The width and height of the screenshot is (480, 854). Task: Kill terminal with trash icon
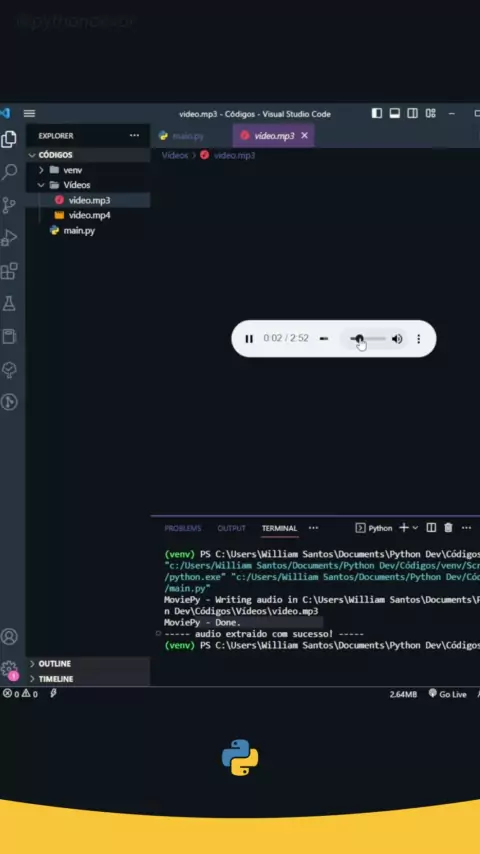coord(448,528)
